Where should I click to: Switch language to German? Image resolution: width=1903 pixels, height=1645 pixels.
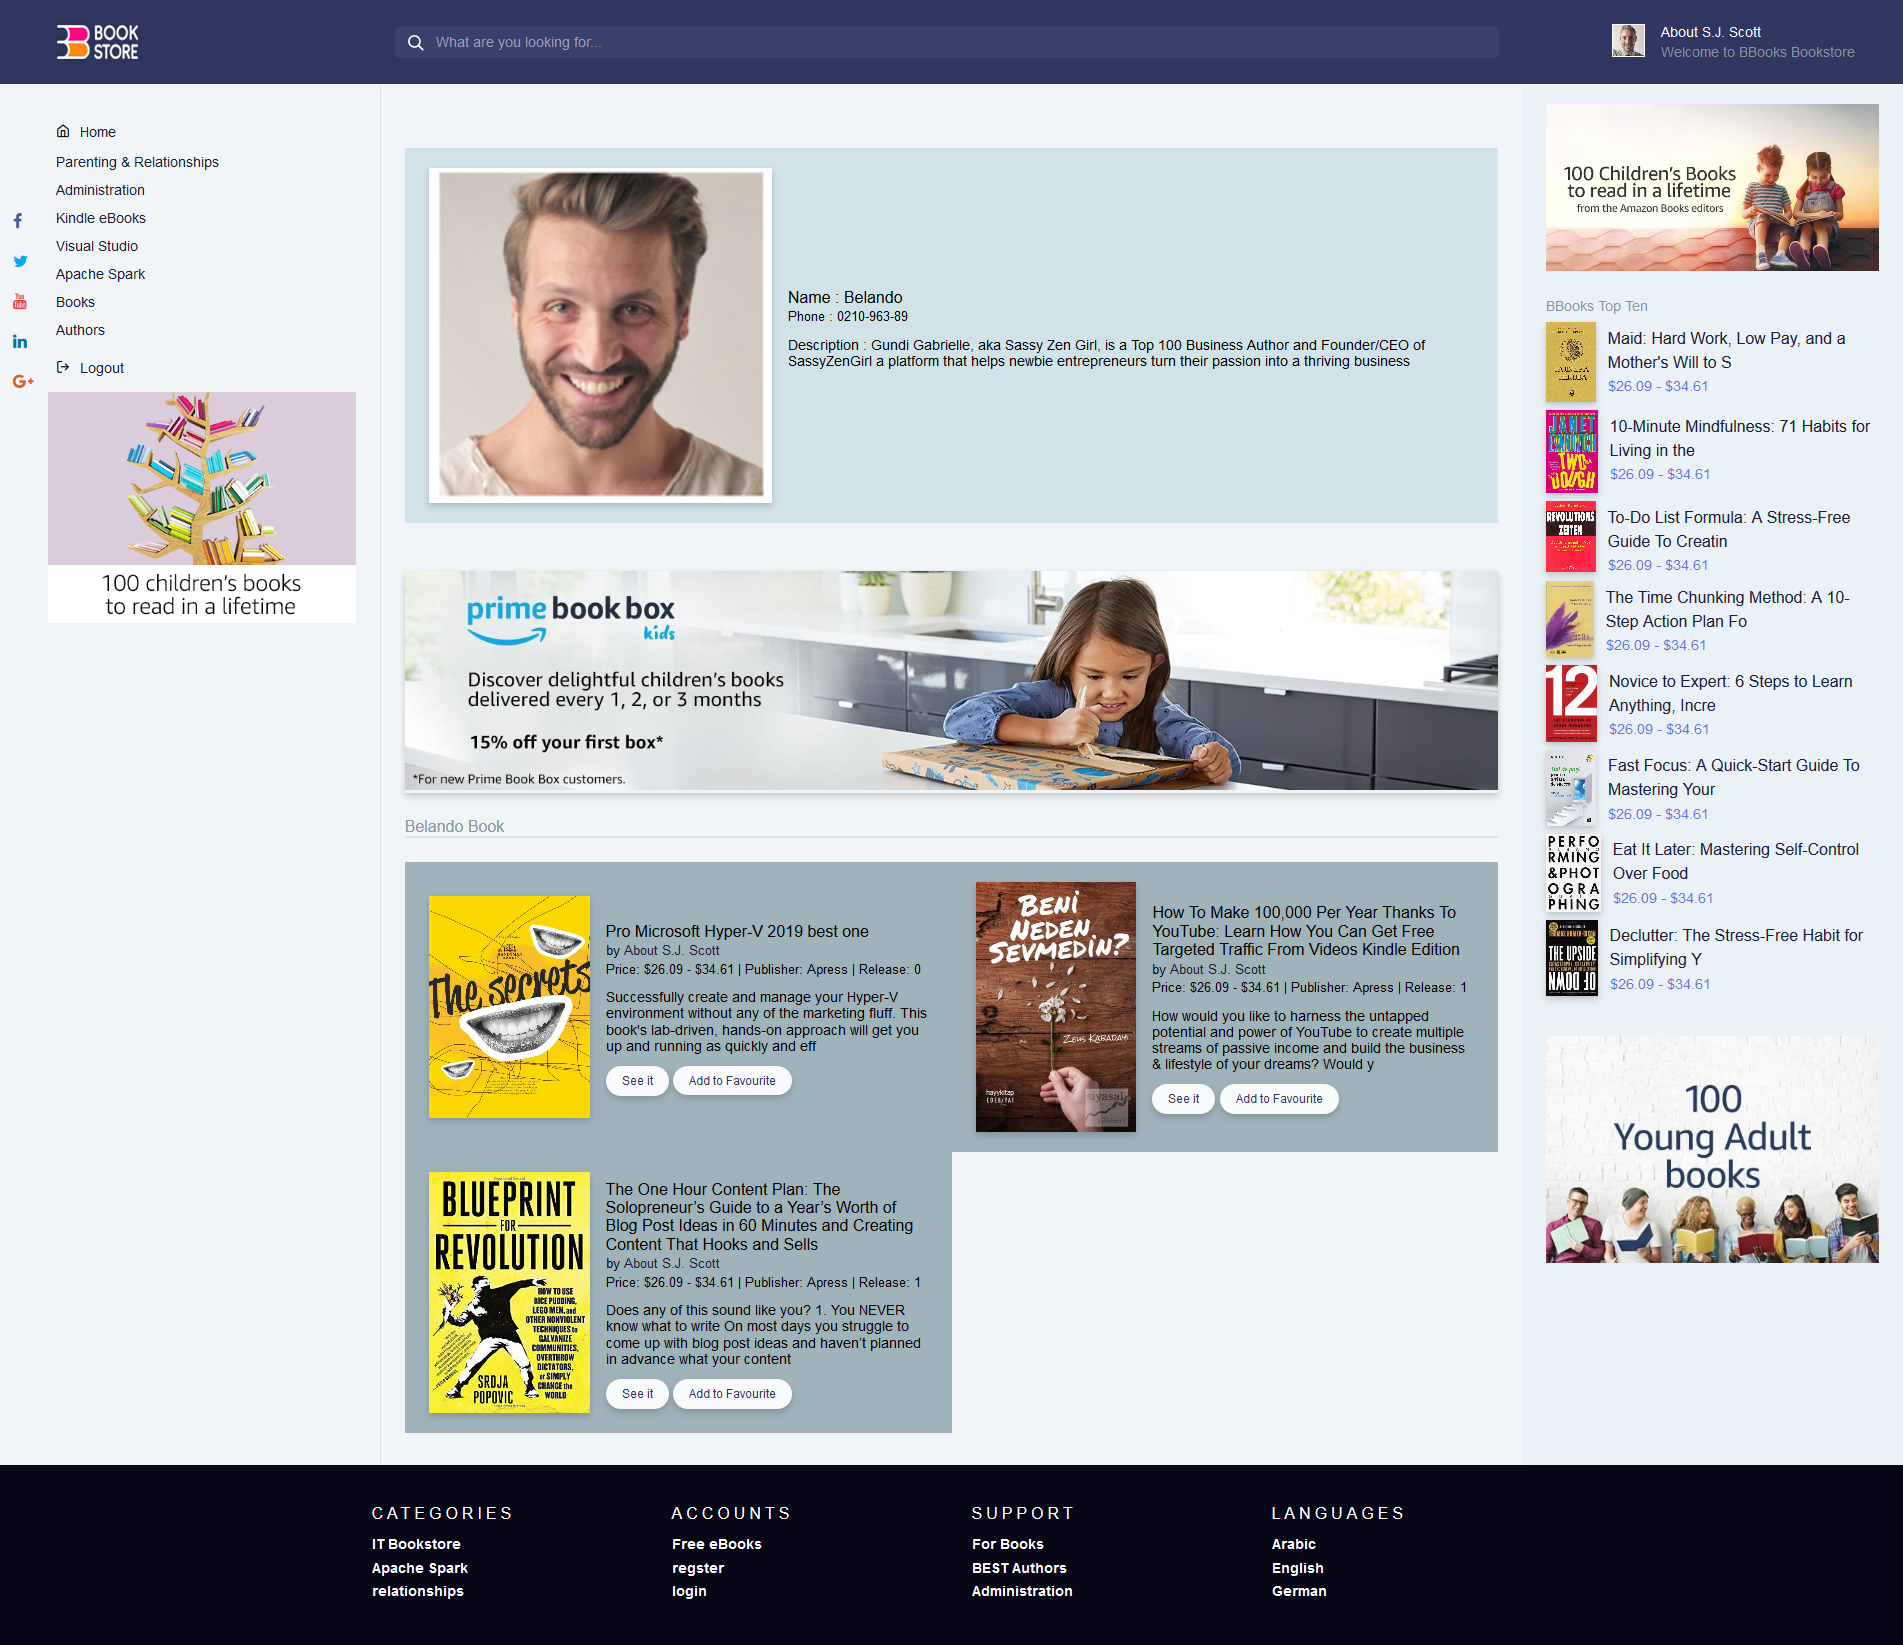1299,1591
